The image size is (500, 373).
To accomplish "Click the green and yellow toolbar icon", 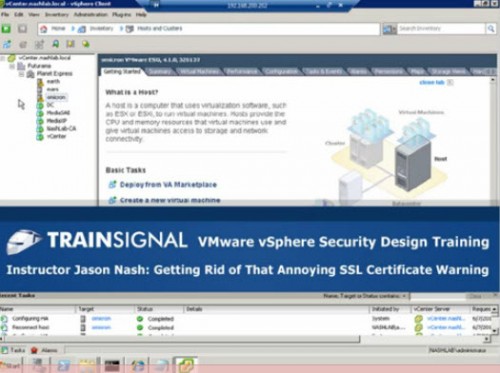I will tap(86, 44).
